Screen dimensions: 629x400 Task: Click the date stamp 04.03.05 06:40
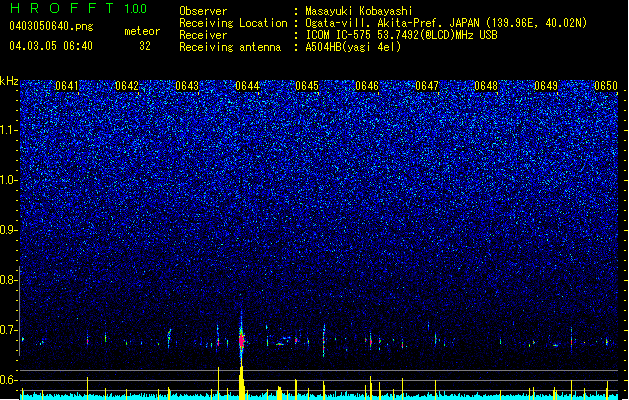(x=51, y=46)
